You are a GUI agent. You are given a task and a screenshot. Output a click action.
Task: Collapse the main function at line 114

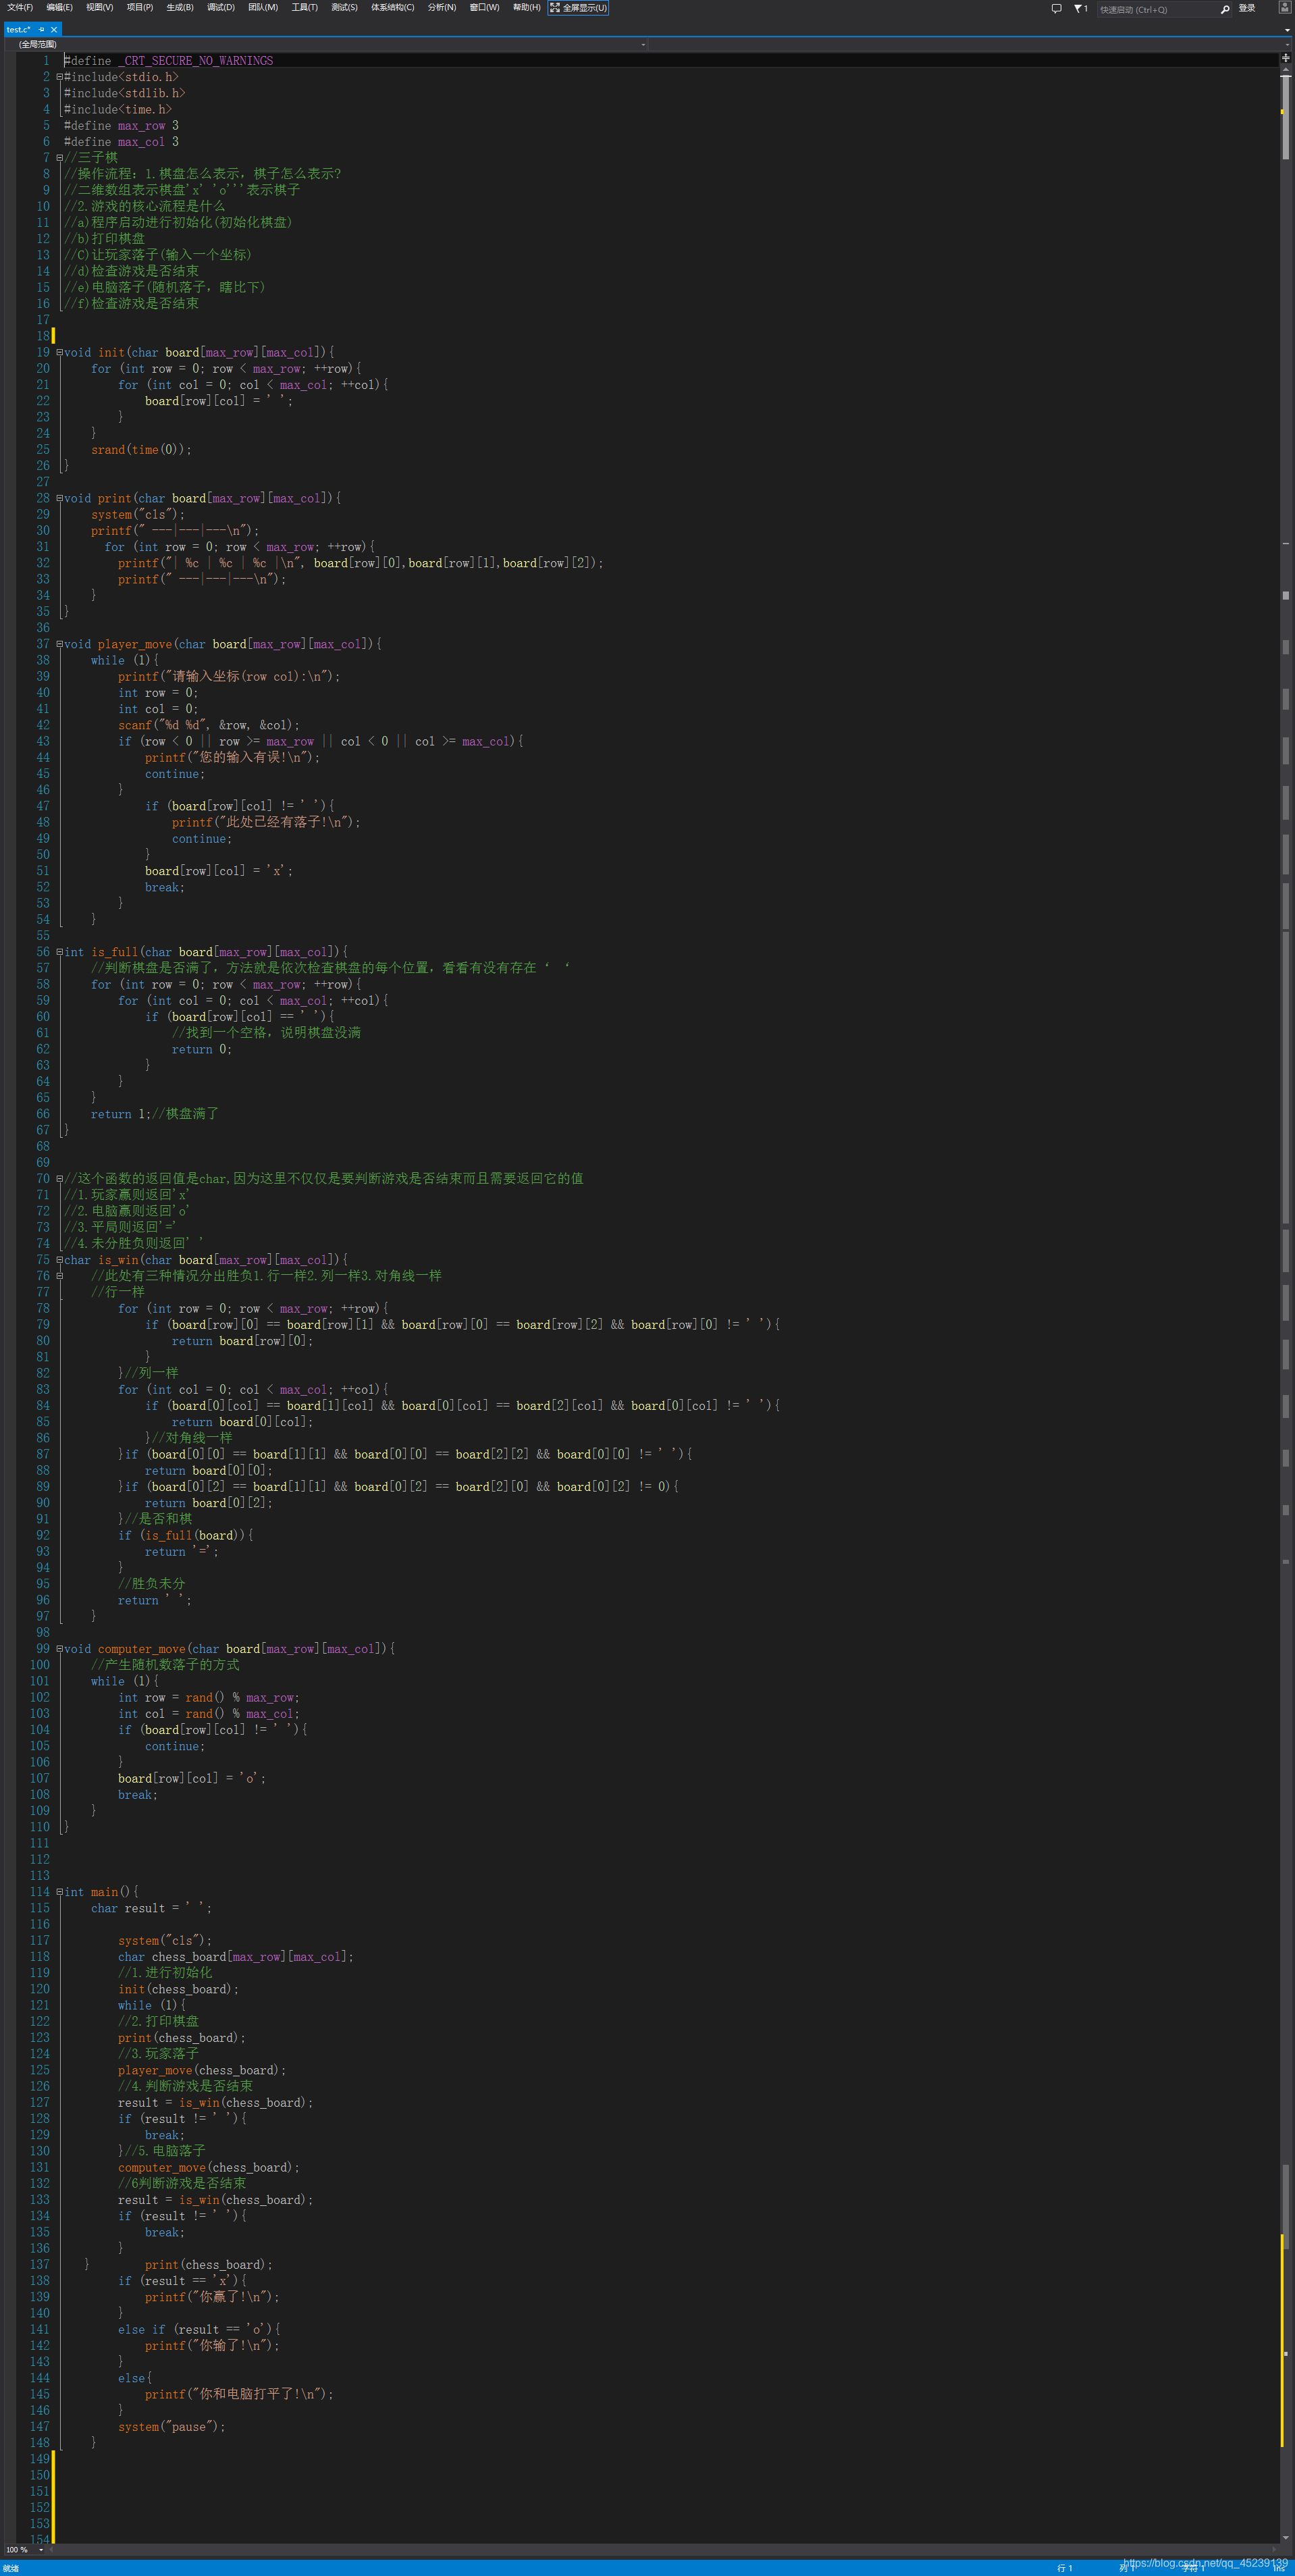tap(59, 1892)
